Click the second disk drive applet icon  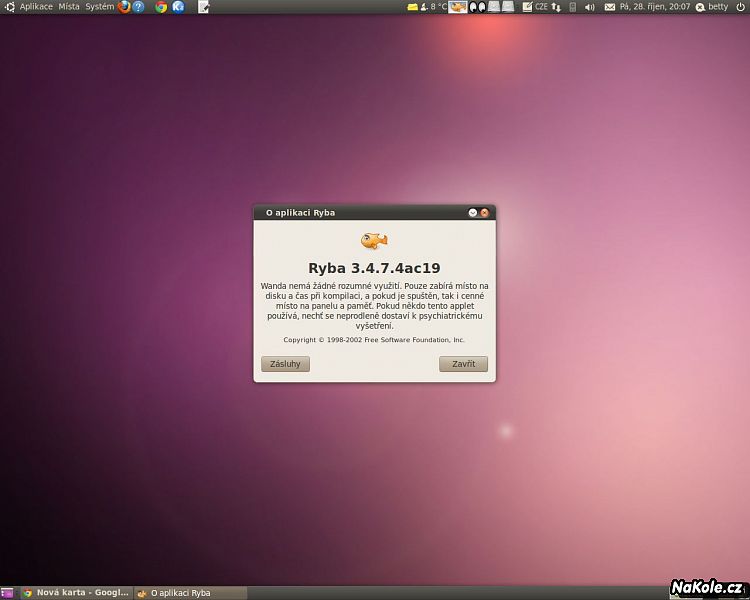tap(507, 7)
